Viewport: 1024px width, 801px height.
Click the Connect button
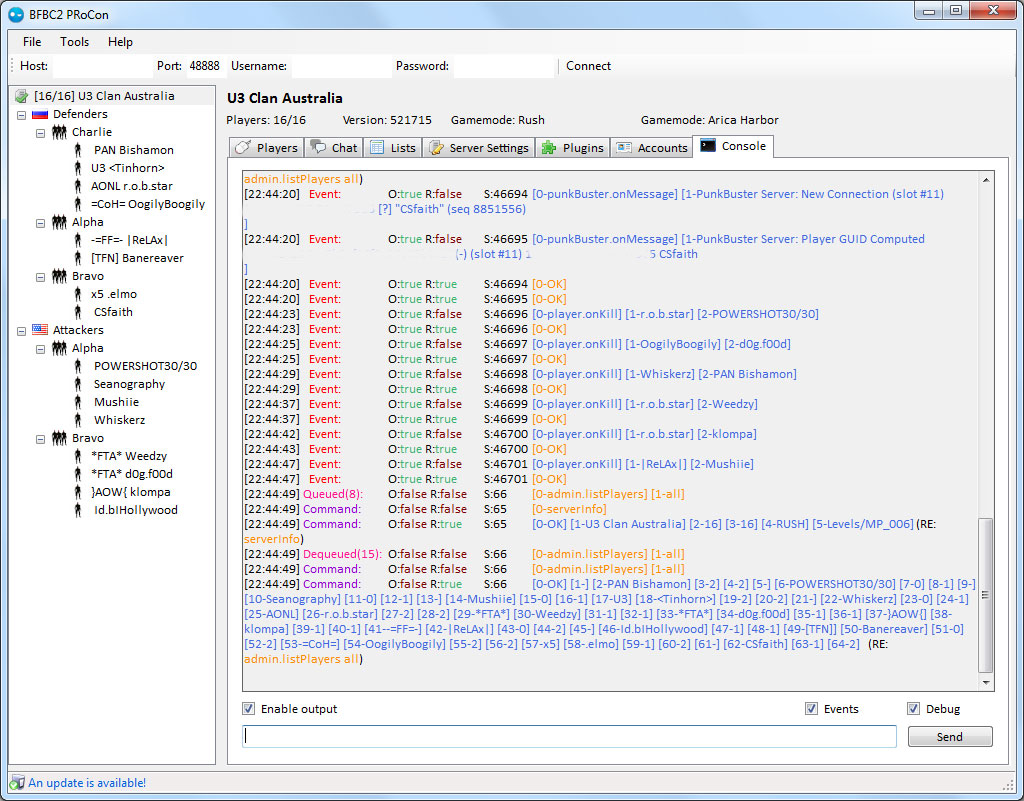[x=588, y=66]
